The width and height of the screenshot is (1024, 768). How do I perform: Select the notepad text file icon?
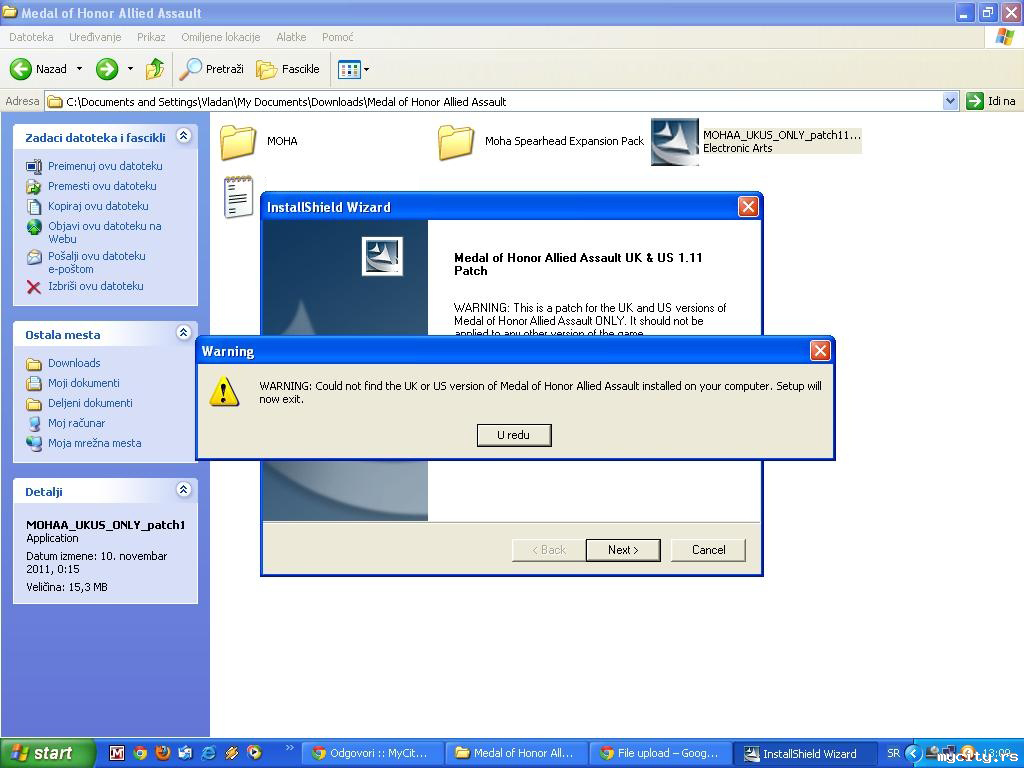tap(238, 197)
